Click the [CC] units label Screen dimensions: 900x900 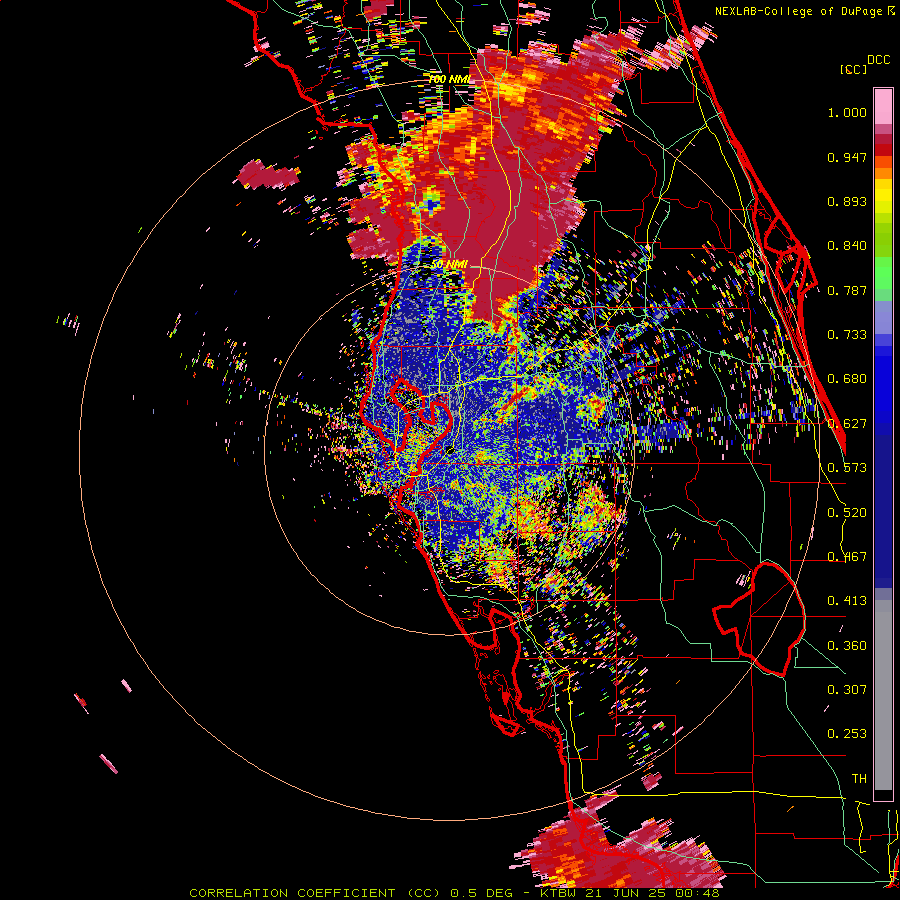click(853, 69)
